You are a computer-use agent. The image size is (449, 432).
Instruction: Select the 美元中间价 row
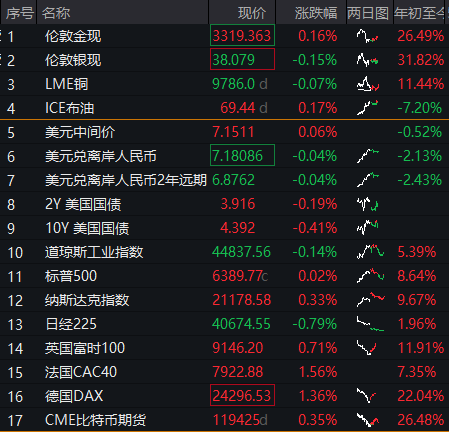point(224,132)
